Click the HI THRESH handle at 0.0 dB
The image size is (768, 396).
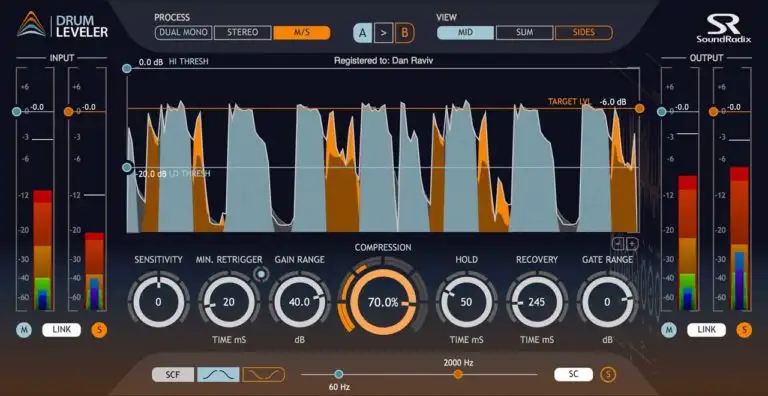pyautogui.click(x=127, y=69)
